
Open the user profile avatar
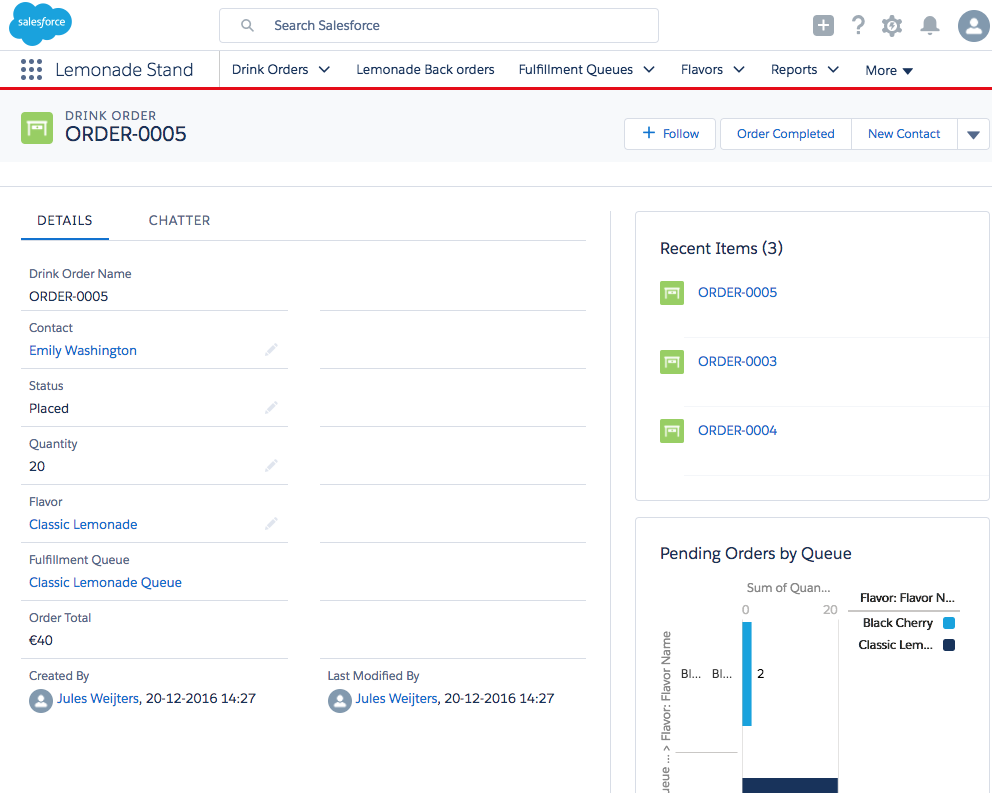point(973,26)
